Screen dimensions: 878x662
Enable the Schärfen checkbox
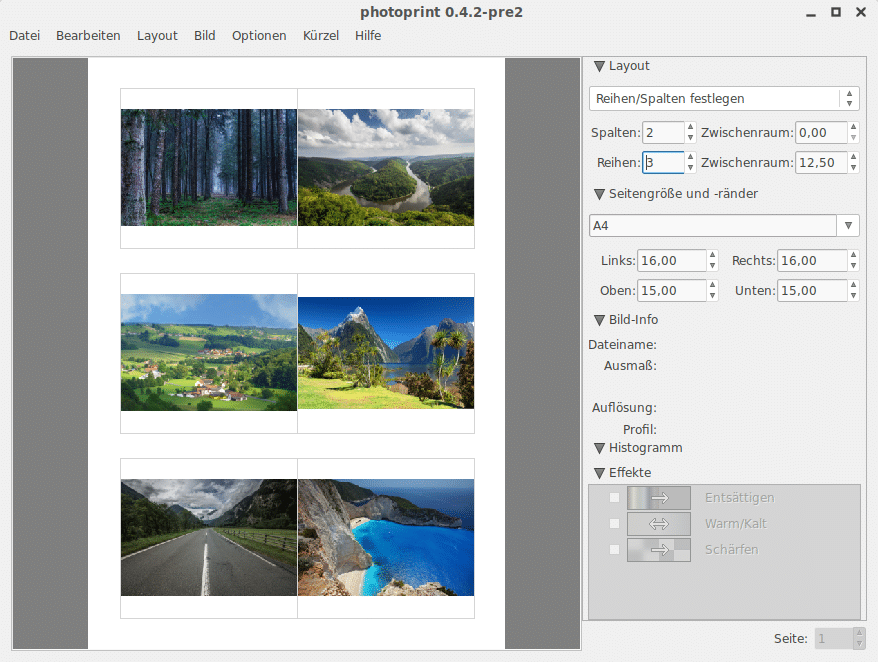(614, 549)
